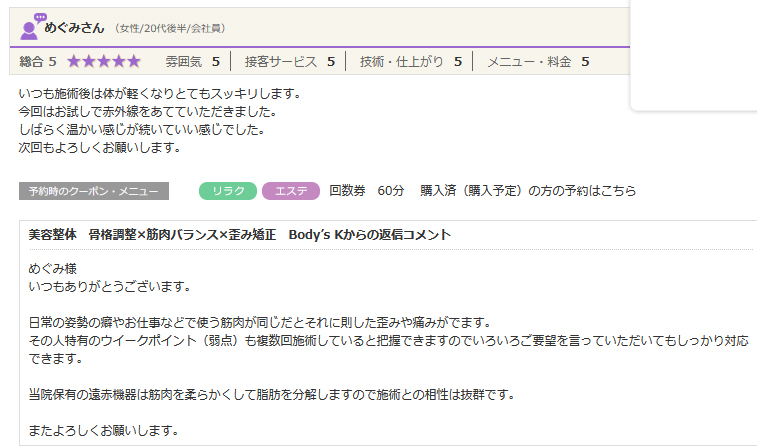Image resolution: width=757 pixels, height=447 pixels.
Task: Open reviewer めぐみさん's name
Action: click(75, 27)
